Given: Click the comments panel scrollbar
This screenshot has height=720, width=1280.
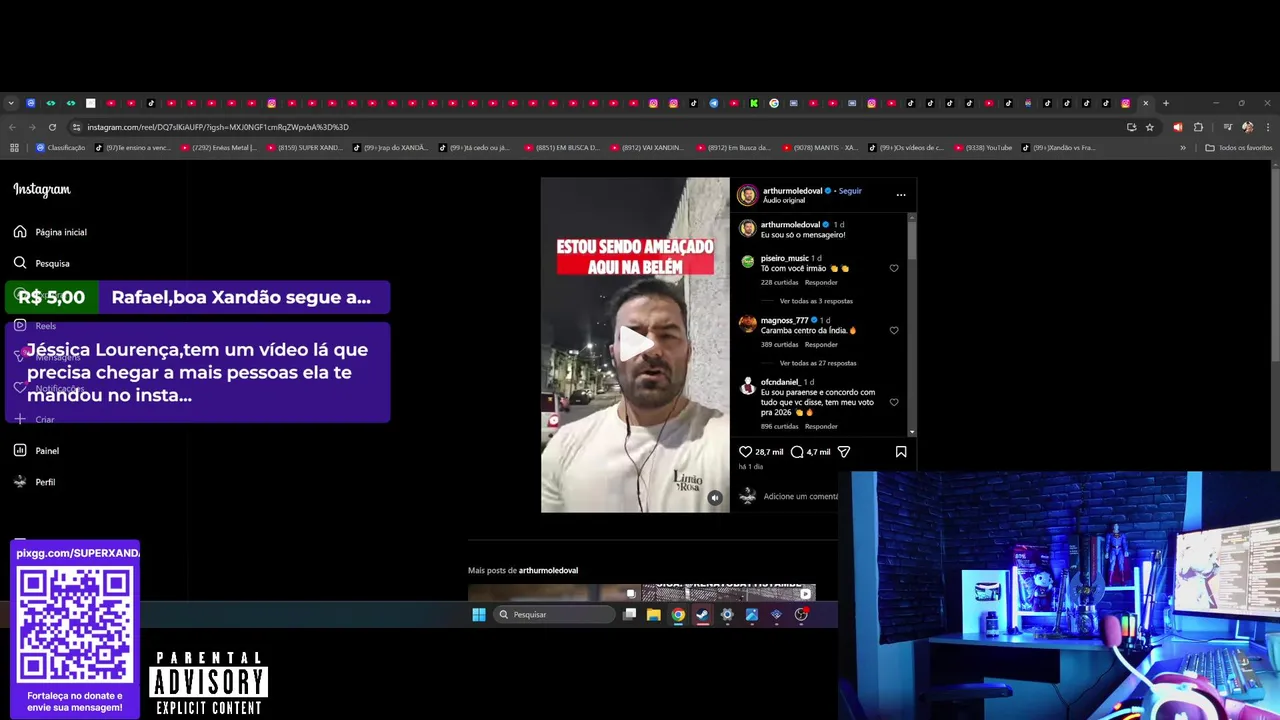Looking at the screenshot, I should [911, 240].
